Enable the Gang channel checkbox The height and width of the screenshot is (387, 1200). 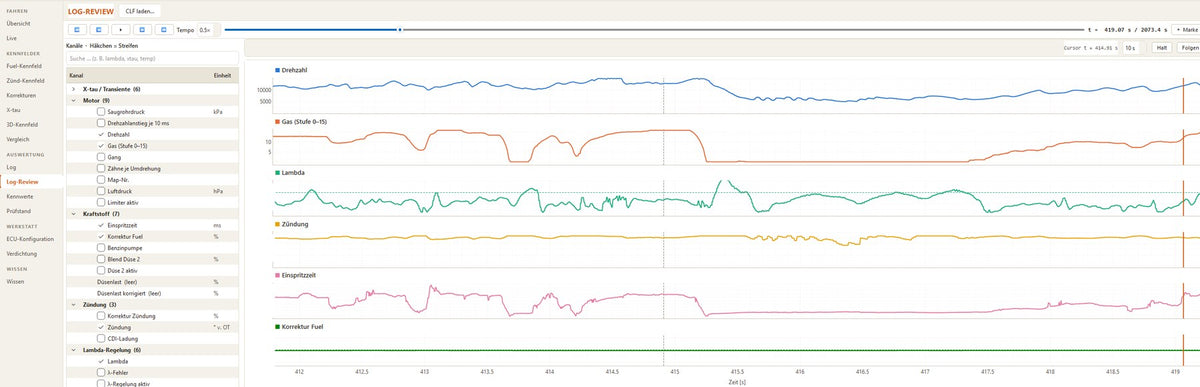tap(101, 157)
